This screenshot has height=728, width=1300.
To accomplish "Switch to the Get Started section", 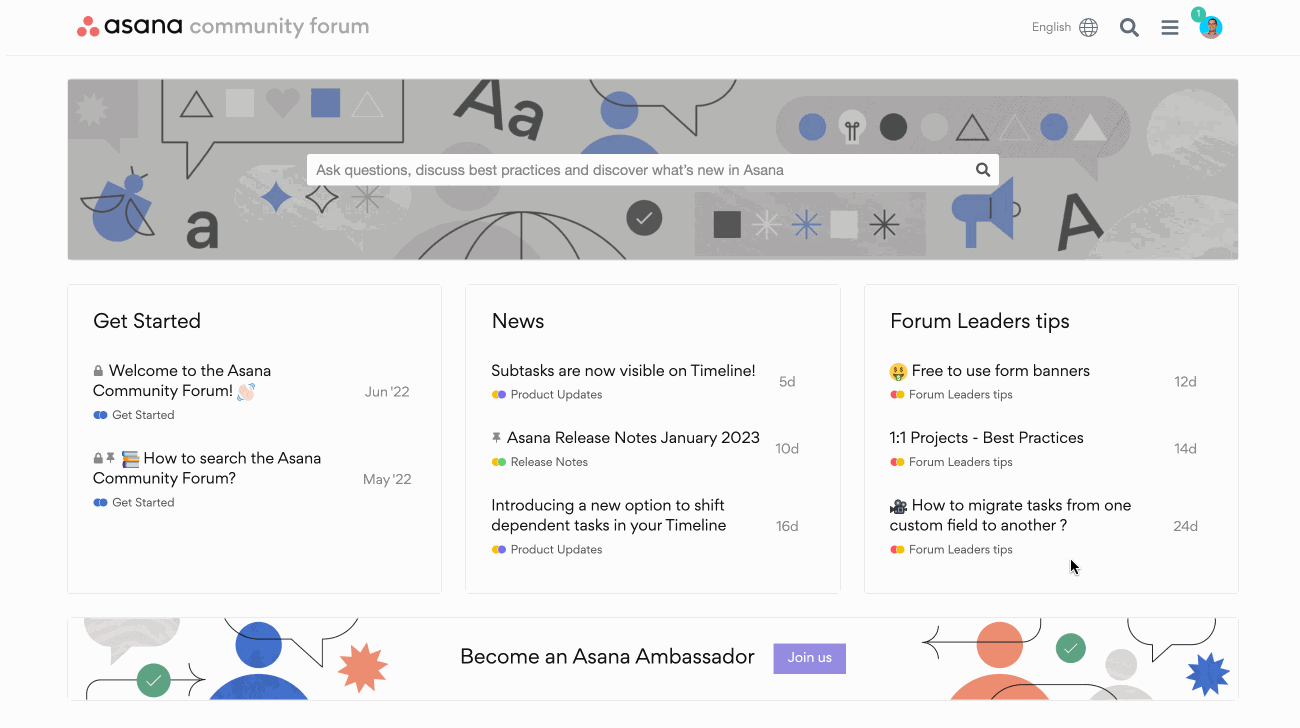I will (x=147, y=321).
